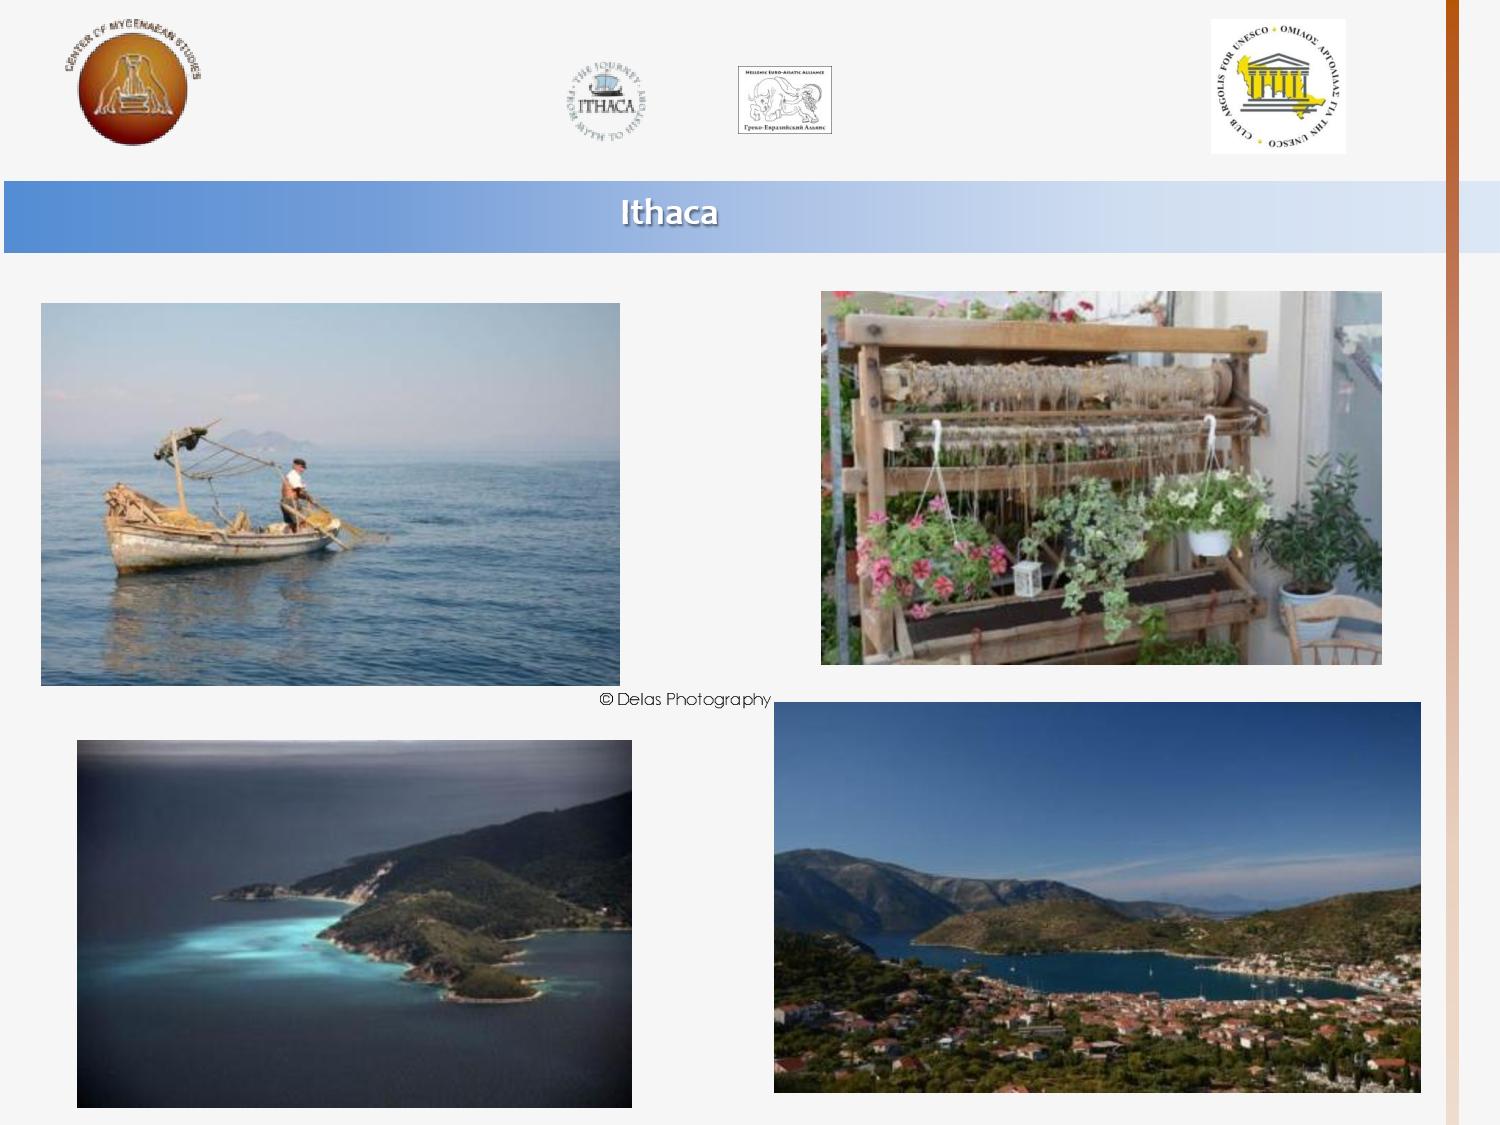The height and width of the screenshot is (1125, 1500).
Task: Click the "Ithaca" slide title text
Action: pyautogui.click(x=669, y=213)
